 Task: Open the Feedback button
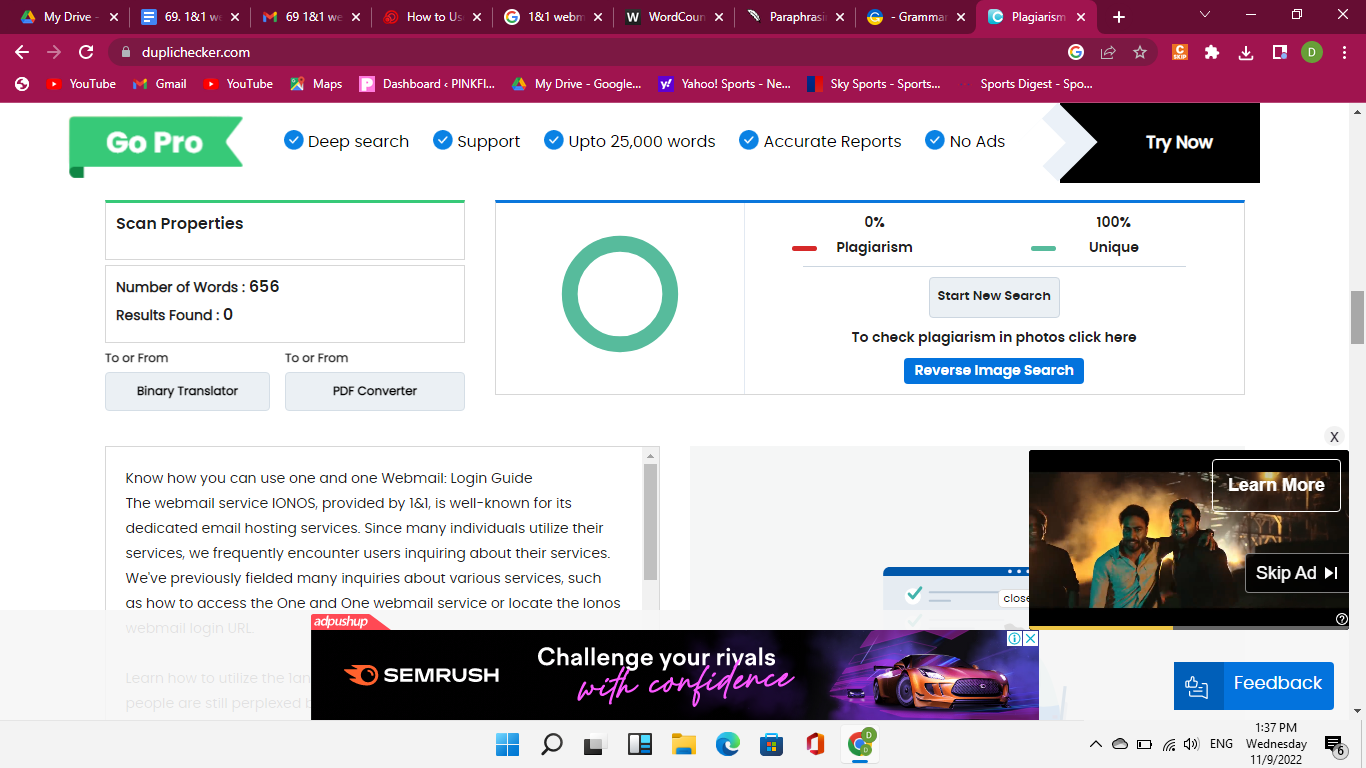1254,686
